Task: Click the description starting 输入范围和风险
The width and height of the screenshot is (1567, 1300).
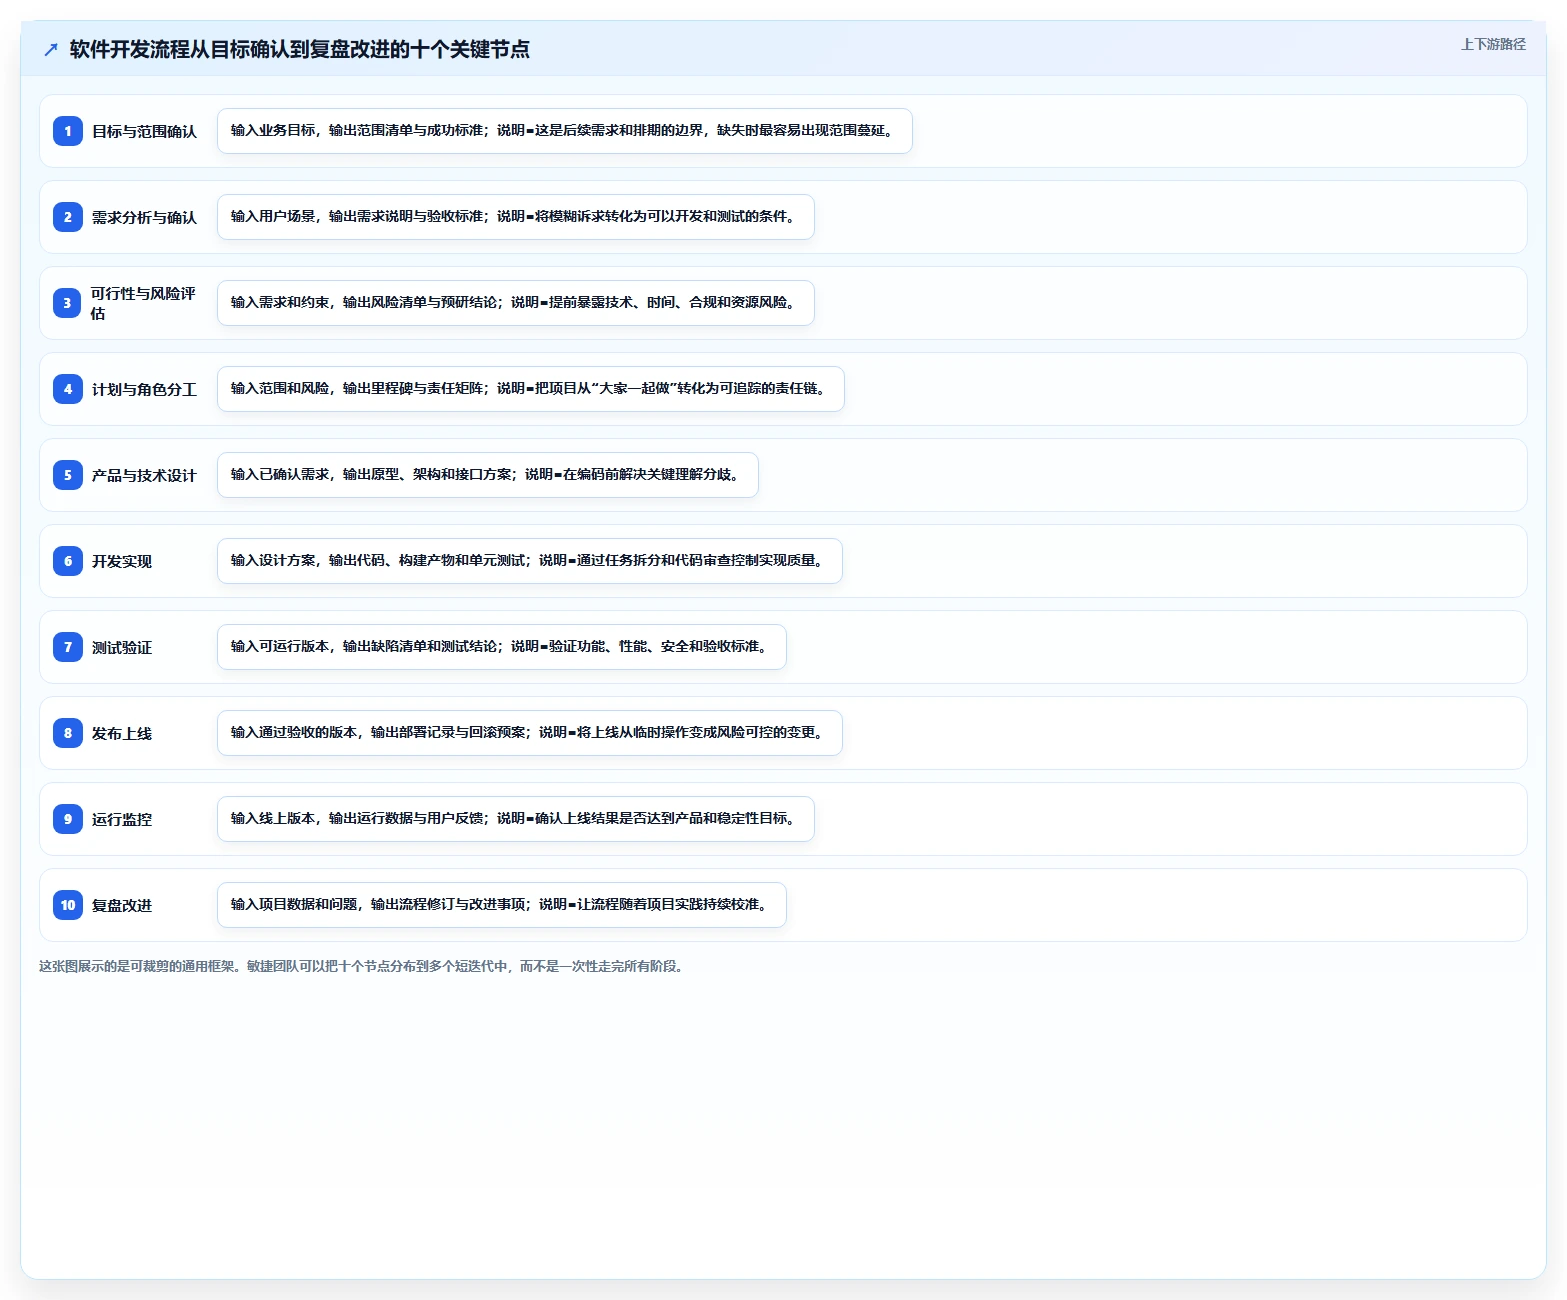Action: [531, 389]
